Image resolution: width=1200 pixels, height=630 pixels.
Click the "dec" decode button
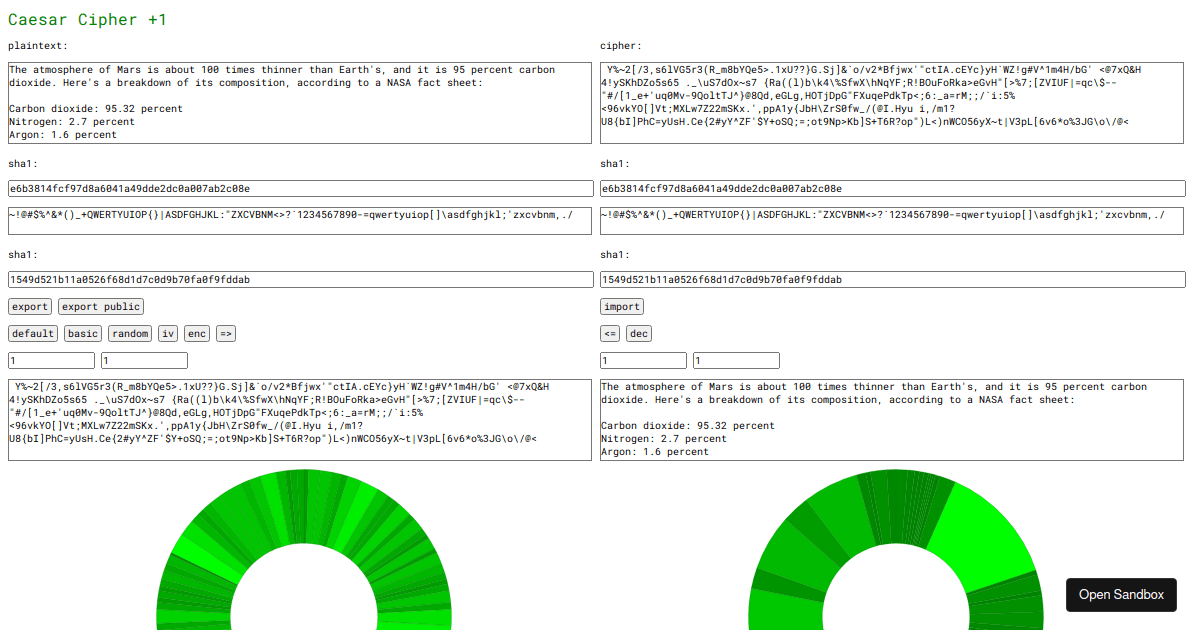pos(638,333)
